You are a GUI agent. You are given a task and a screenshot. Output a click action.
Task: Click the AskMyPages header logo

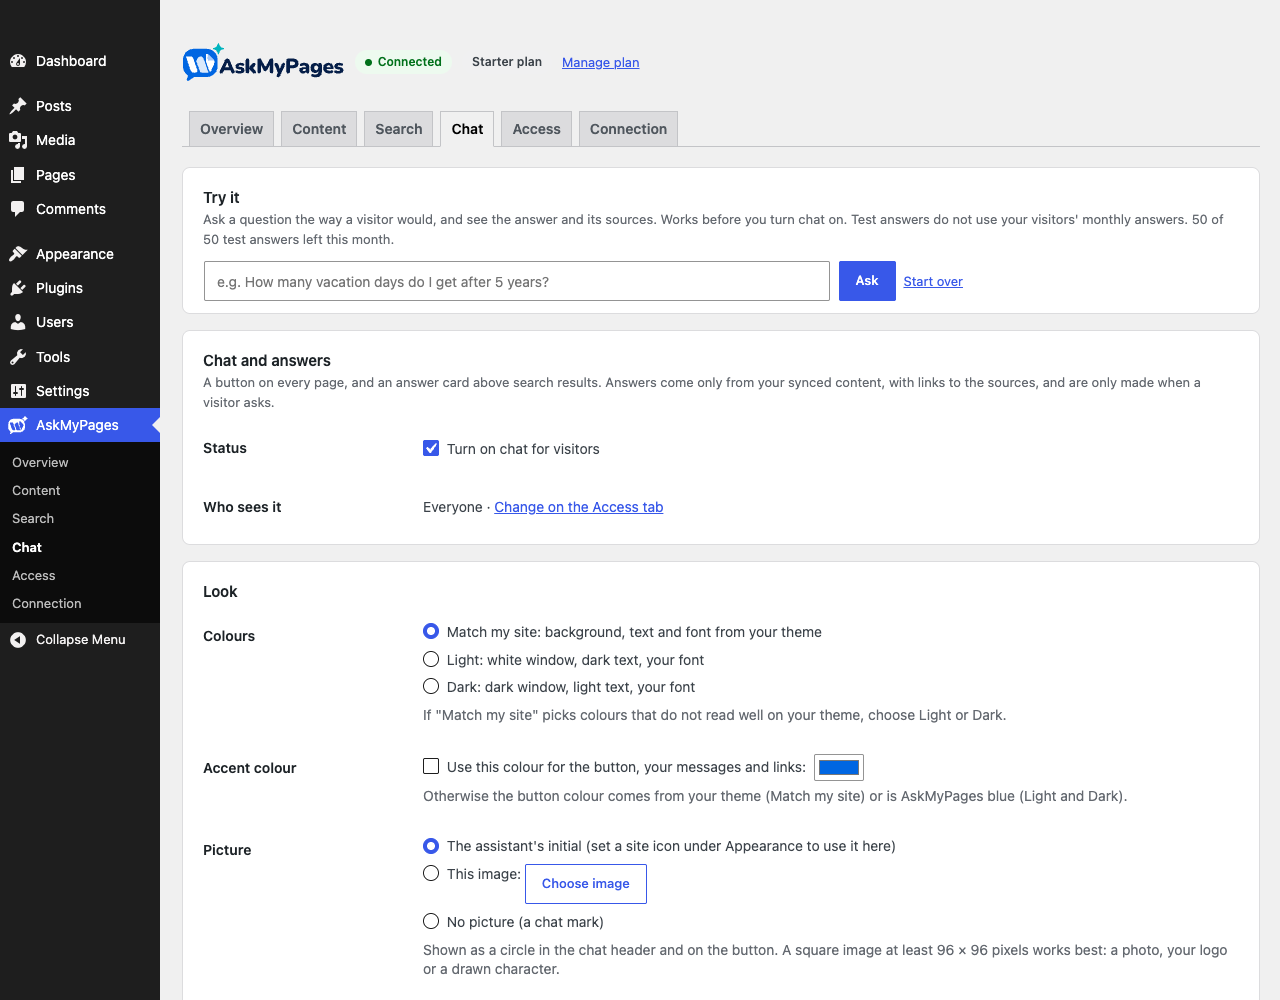pyautogui.click(x=263, y=63)
